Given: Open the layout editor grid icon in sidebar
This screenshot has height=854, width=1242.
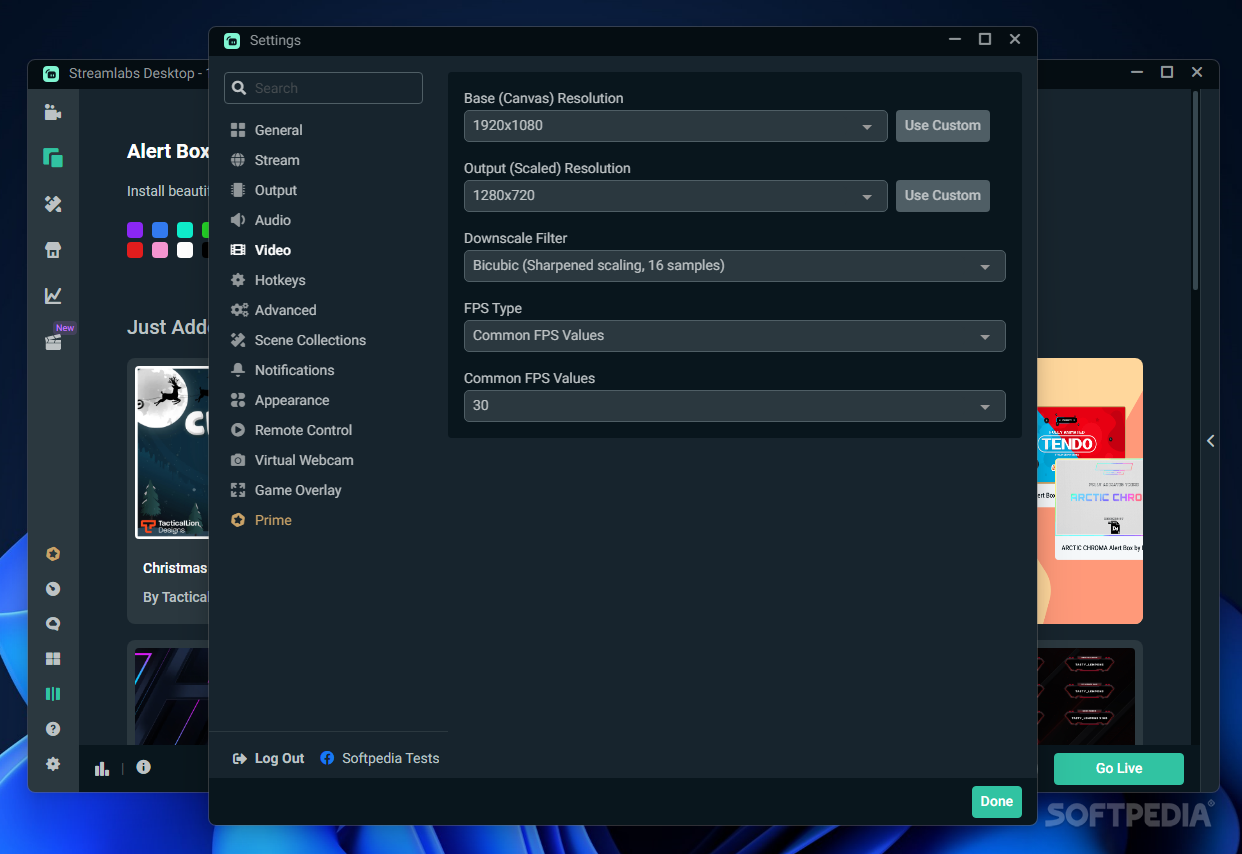Looking at the screenshot, I should point(53,659).
